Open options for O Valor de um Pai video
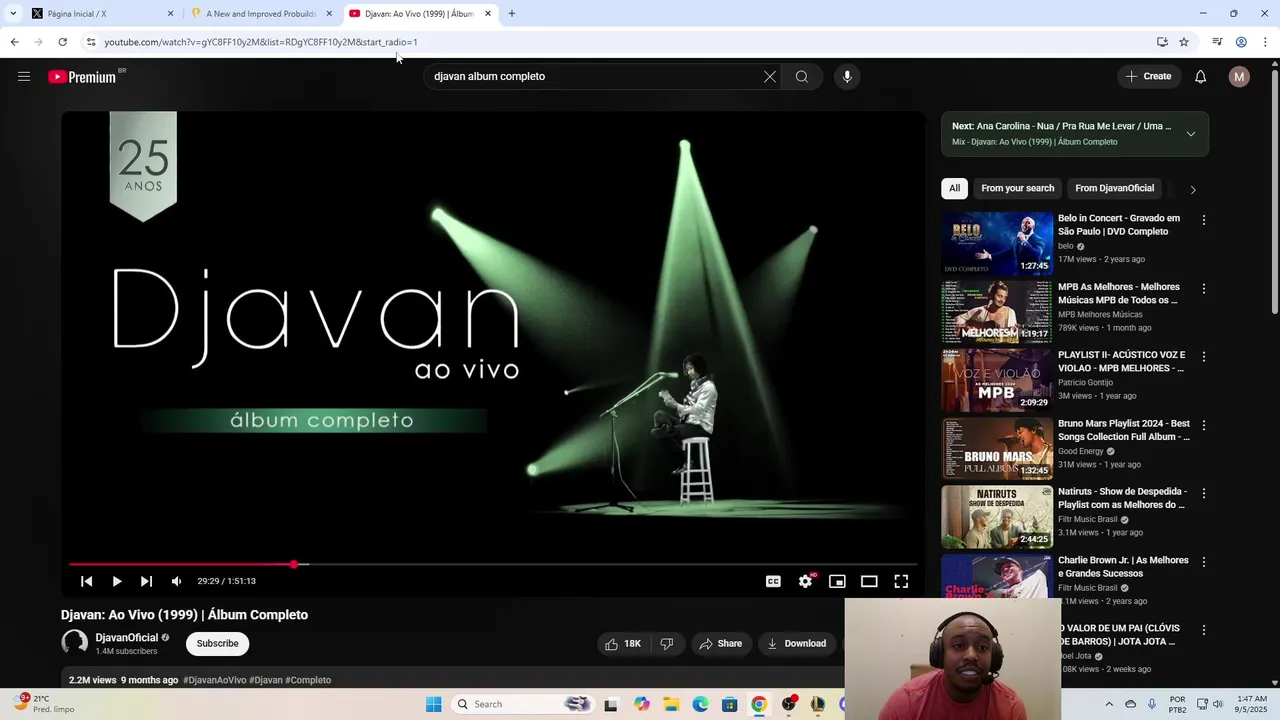 [1203, 630]
